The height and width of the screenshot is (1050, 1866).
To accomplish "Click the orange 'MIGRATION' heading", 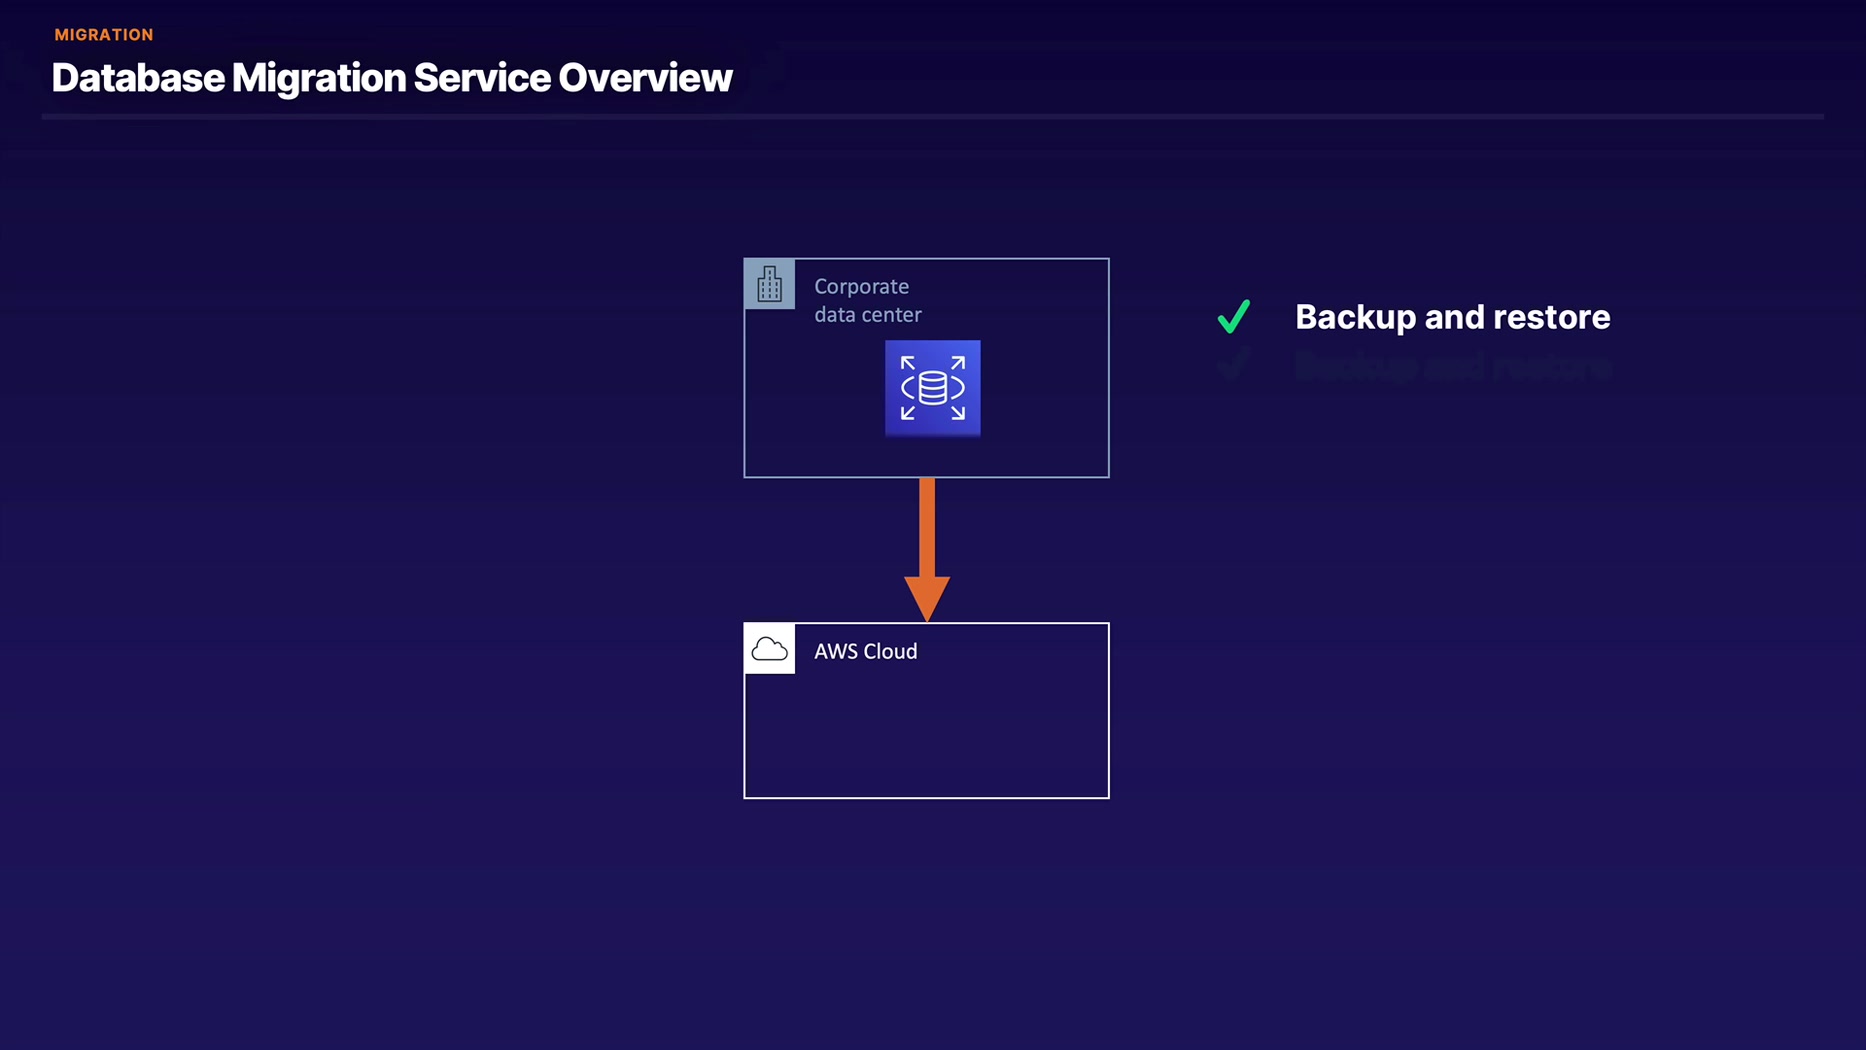I will [x=104, y=35].
